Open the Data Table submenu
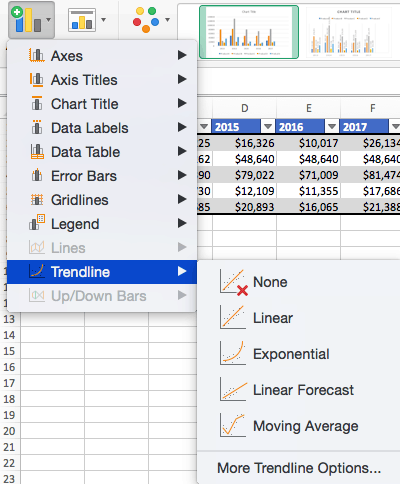This screenshot has width=400, height=484. (x=102, y=152)
